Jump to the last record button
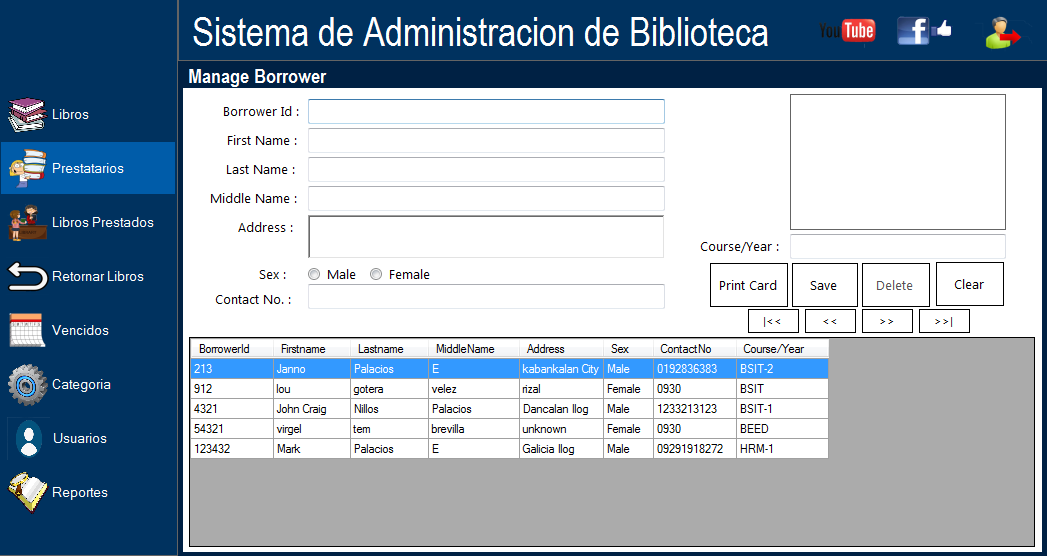 [944, 321]
